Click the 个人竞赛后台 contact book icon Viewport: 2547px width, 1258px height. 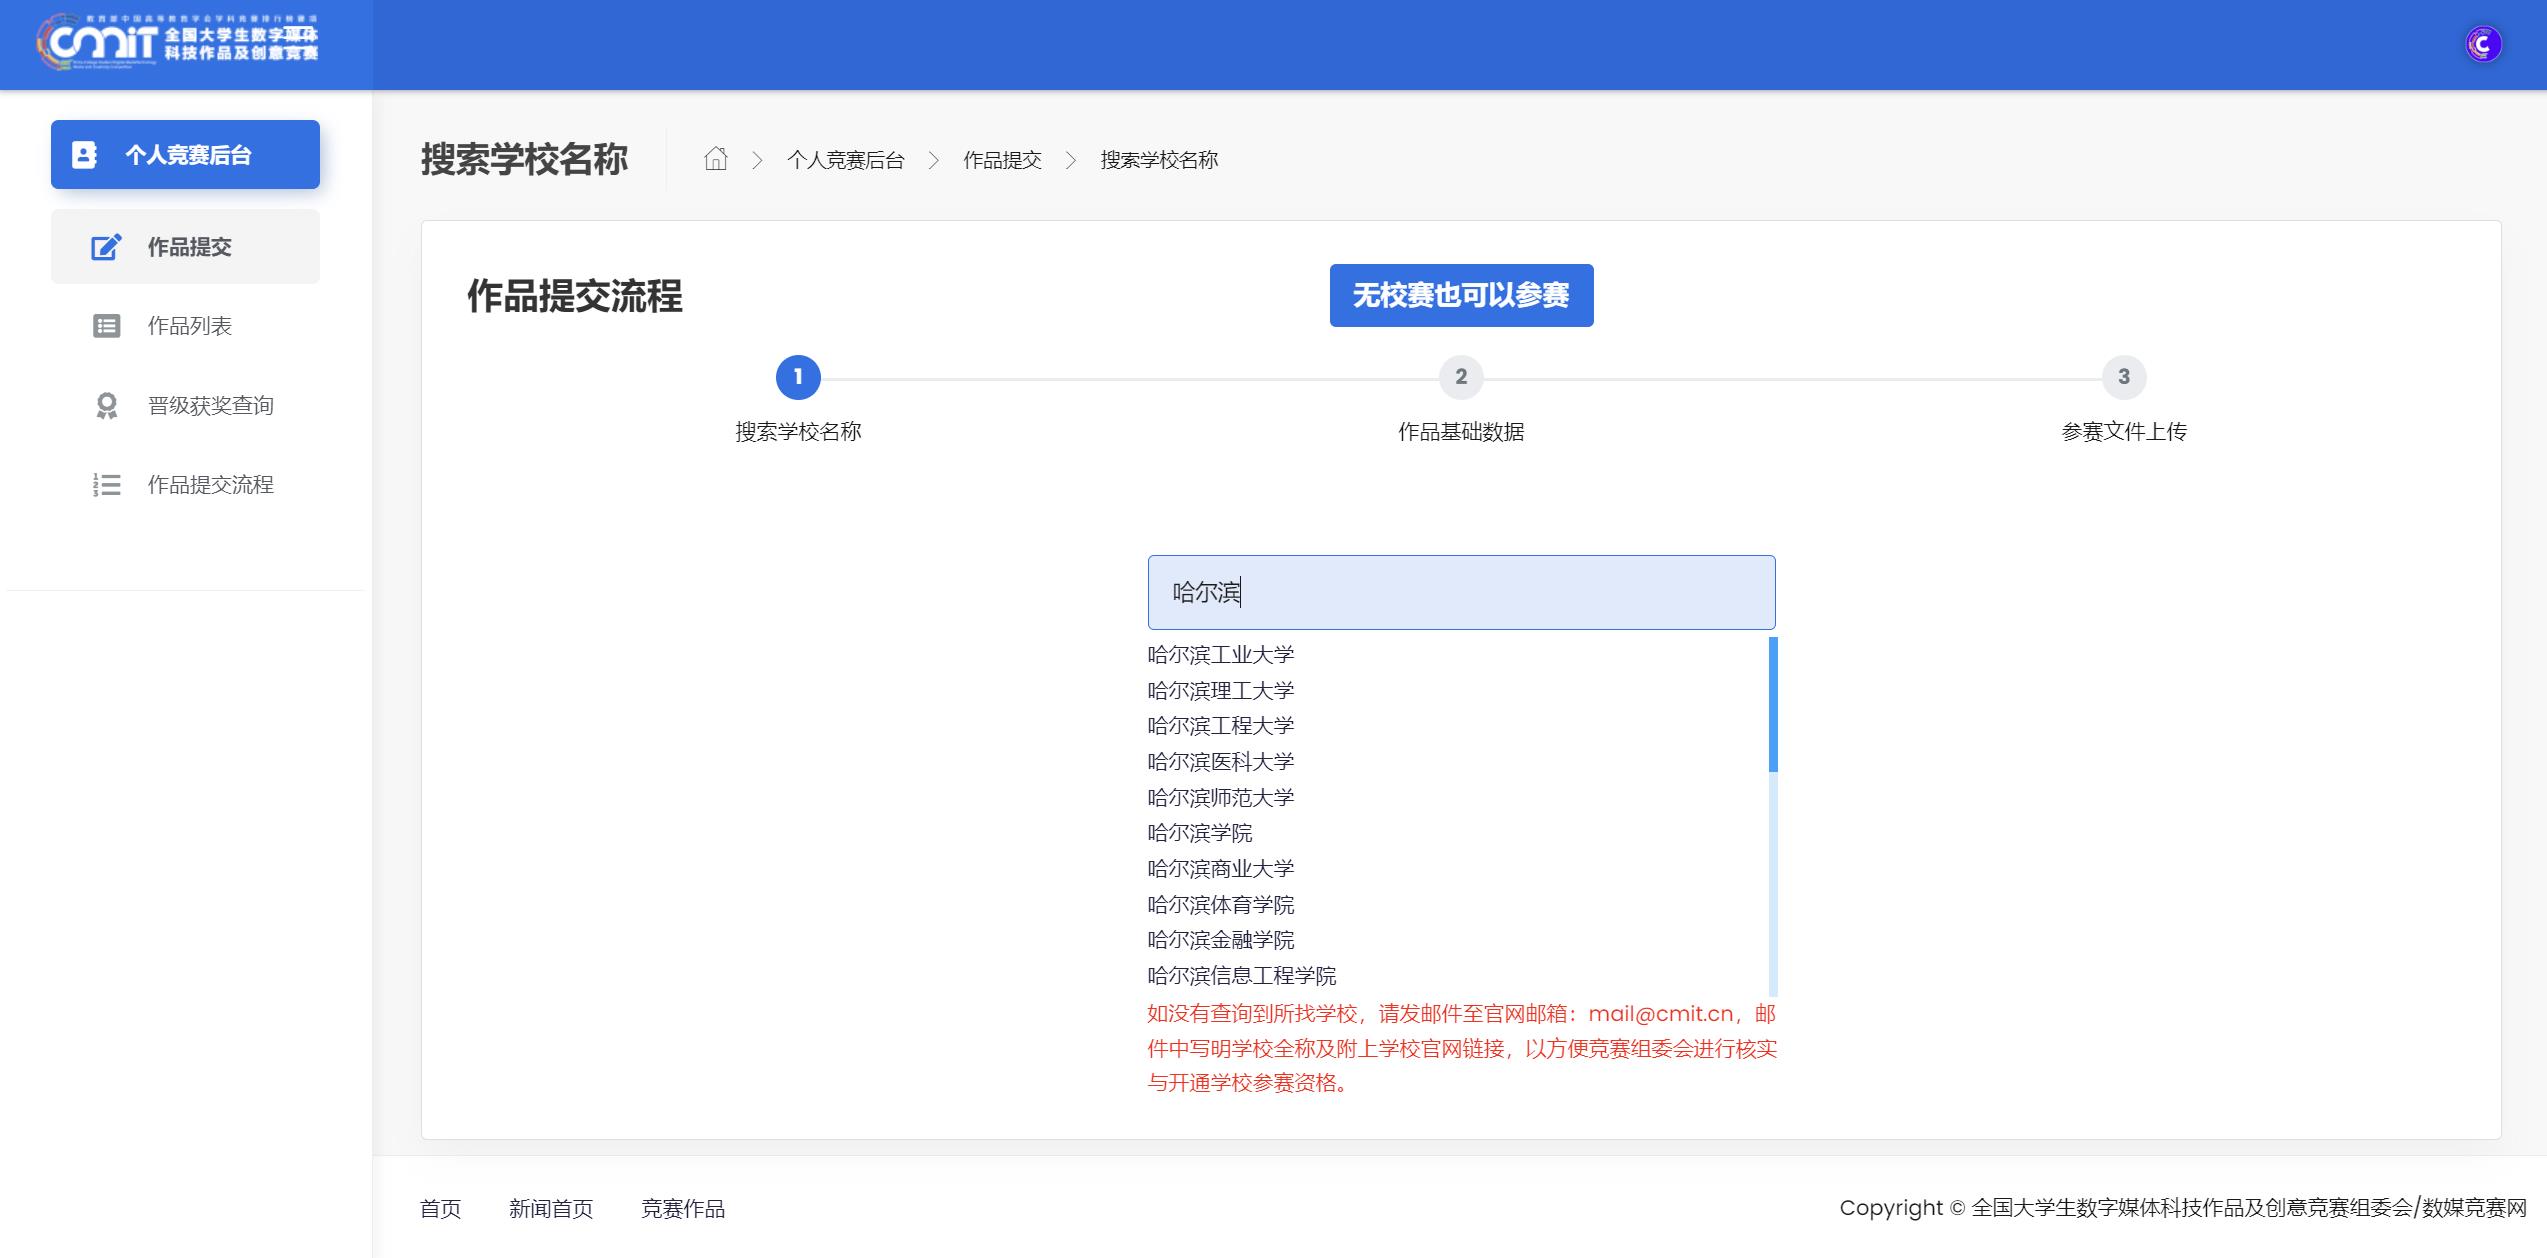coord(85,155)
